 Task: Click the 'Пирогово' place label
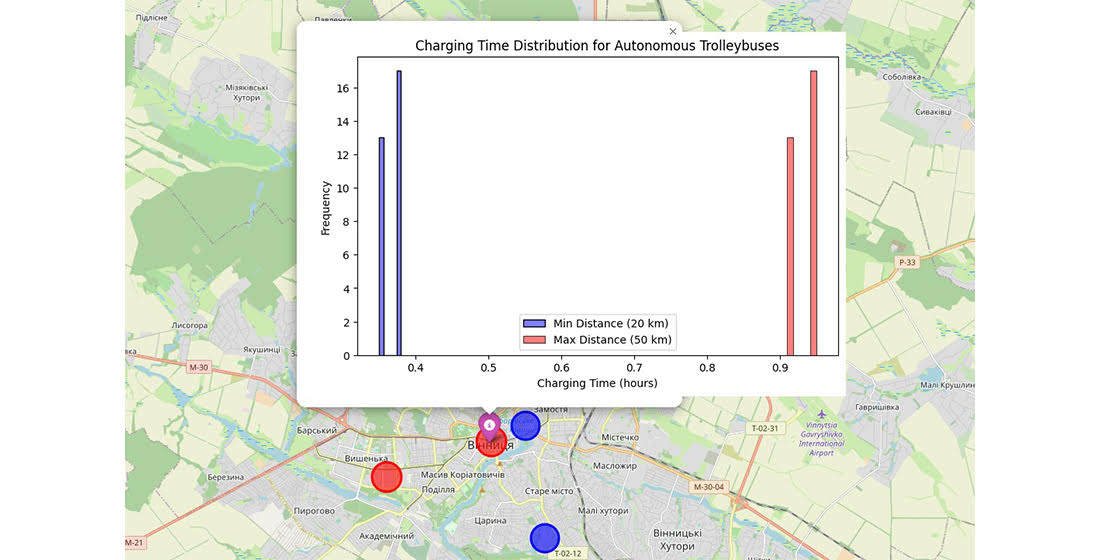point(314,511)
